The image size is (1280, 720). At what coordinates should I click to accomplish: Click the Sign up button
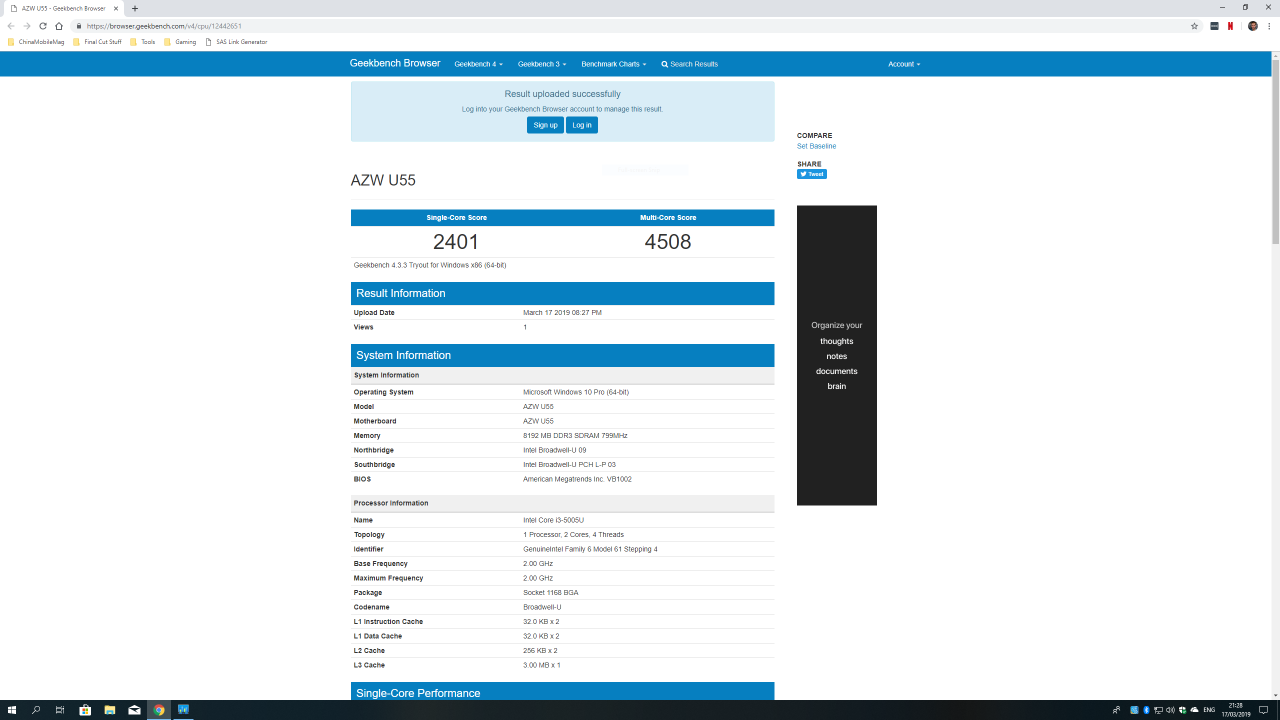[545, 125]
